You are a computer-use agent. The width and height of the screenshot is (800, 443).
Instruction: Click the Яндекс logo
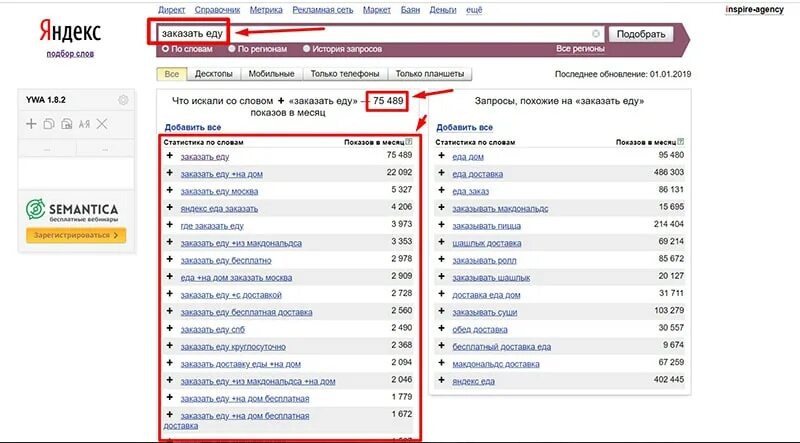[x=70, y=32]
